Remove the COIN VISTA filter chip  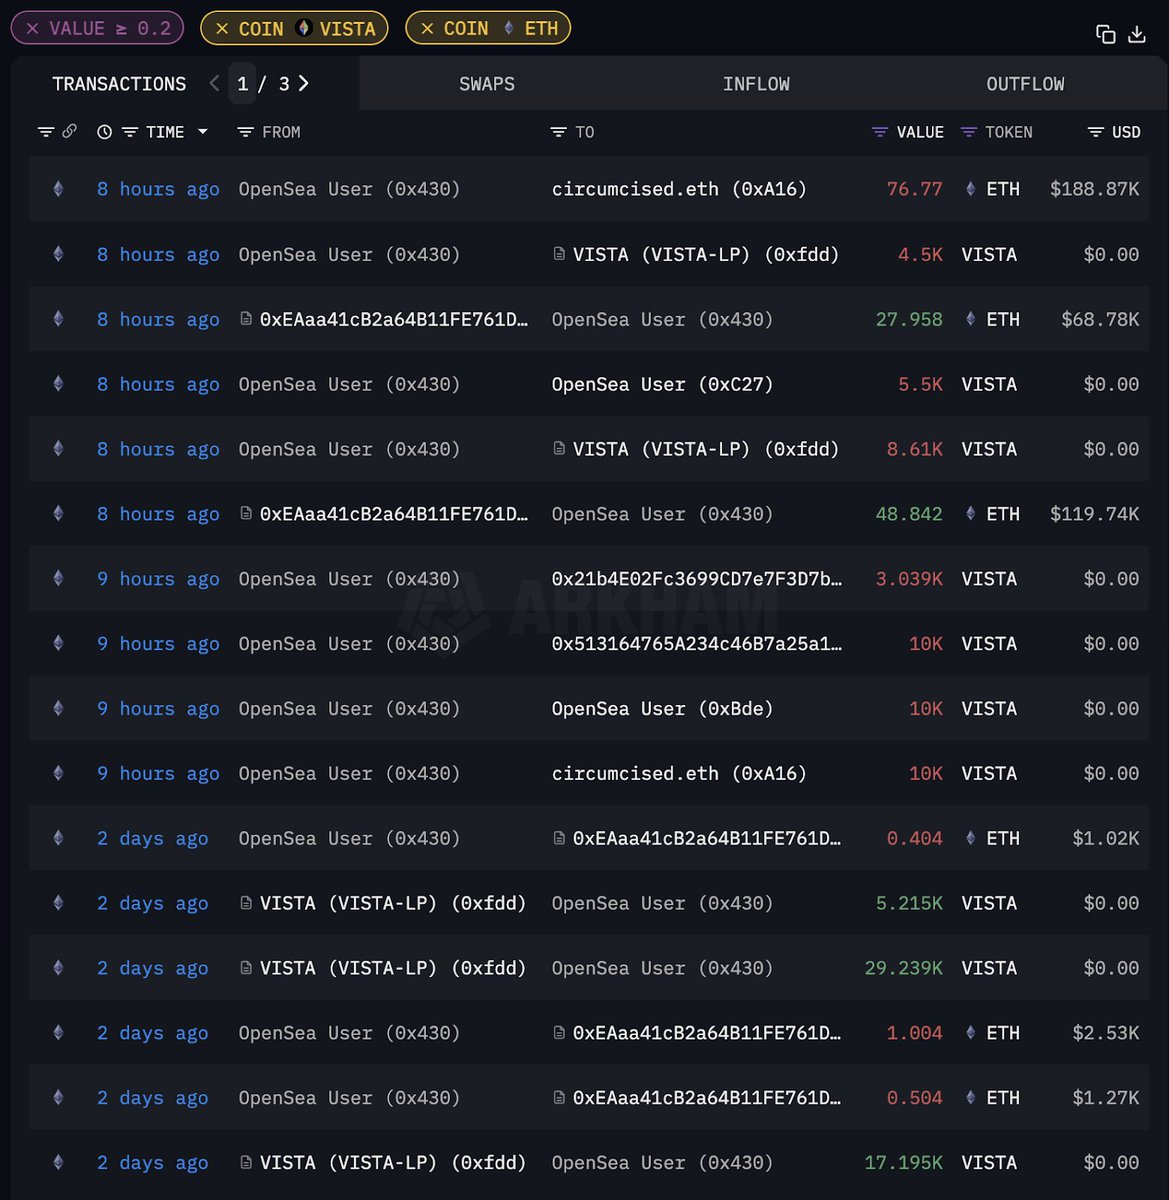point(222,28)
